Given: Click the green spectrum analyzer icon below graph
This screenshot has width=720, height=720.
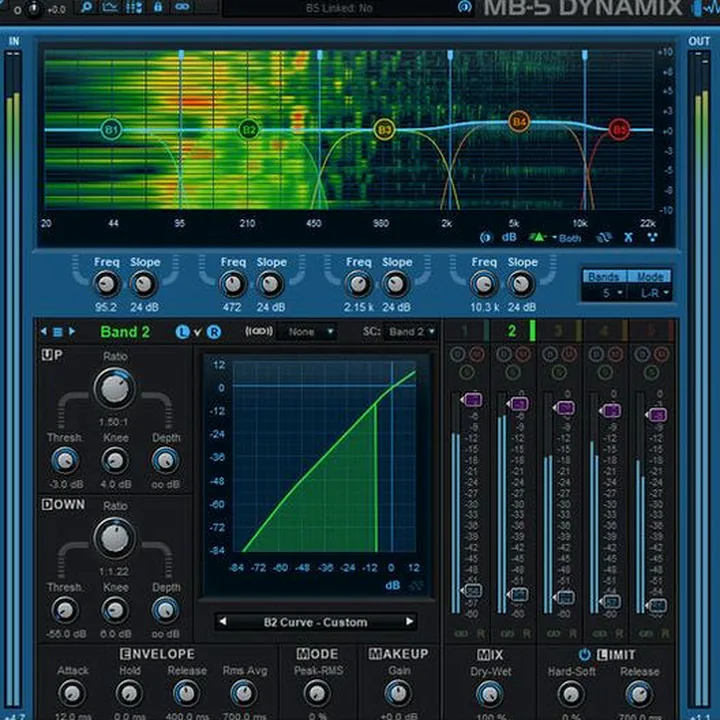Looking at the screenshot, I should 537,237.
